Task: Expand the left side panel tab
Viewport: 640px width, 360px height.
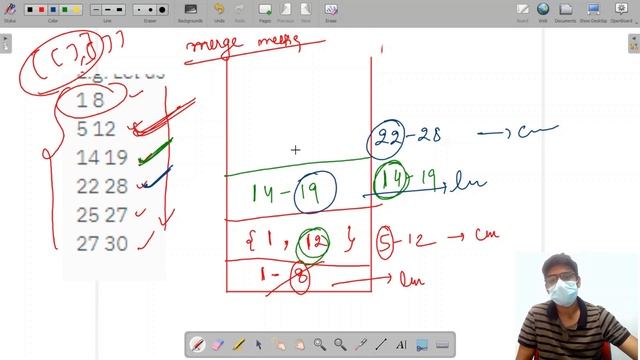Action: click(5, 43)
